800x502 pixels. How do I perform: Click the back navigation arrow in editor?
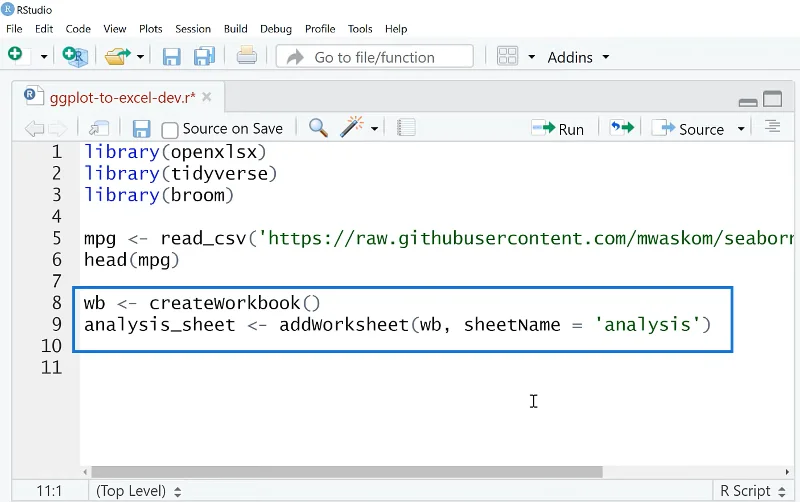pos(34,129)
